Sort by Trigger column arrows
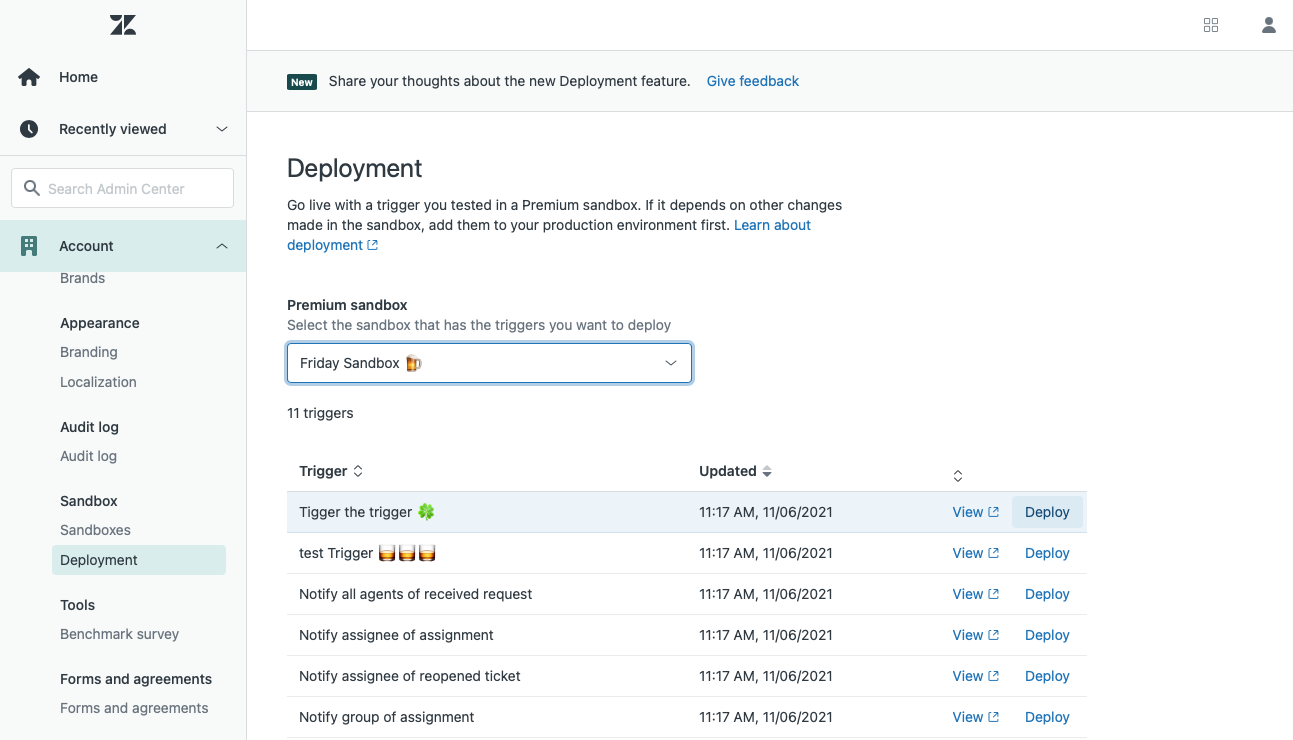 (358, 471)
